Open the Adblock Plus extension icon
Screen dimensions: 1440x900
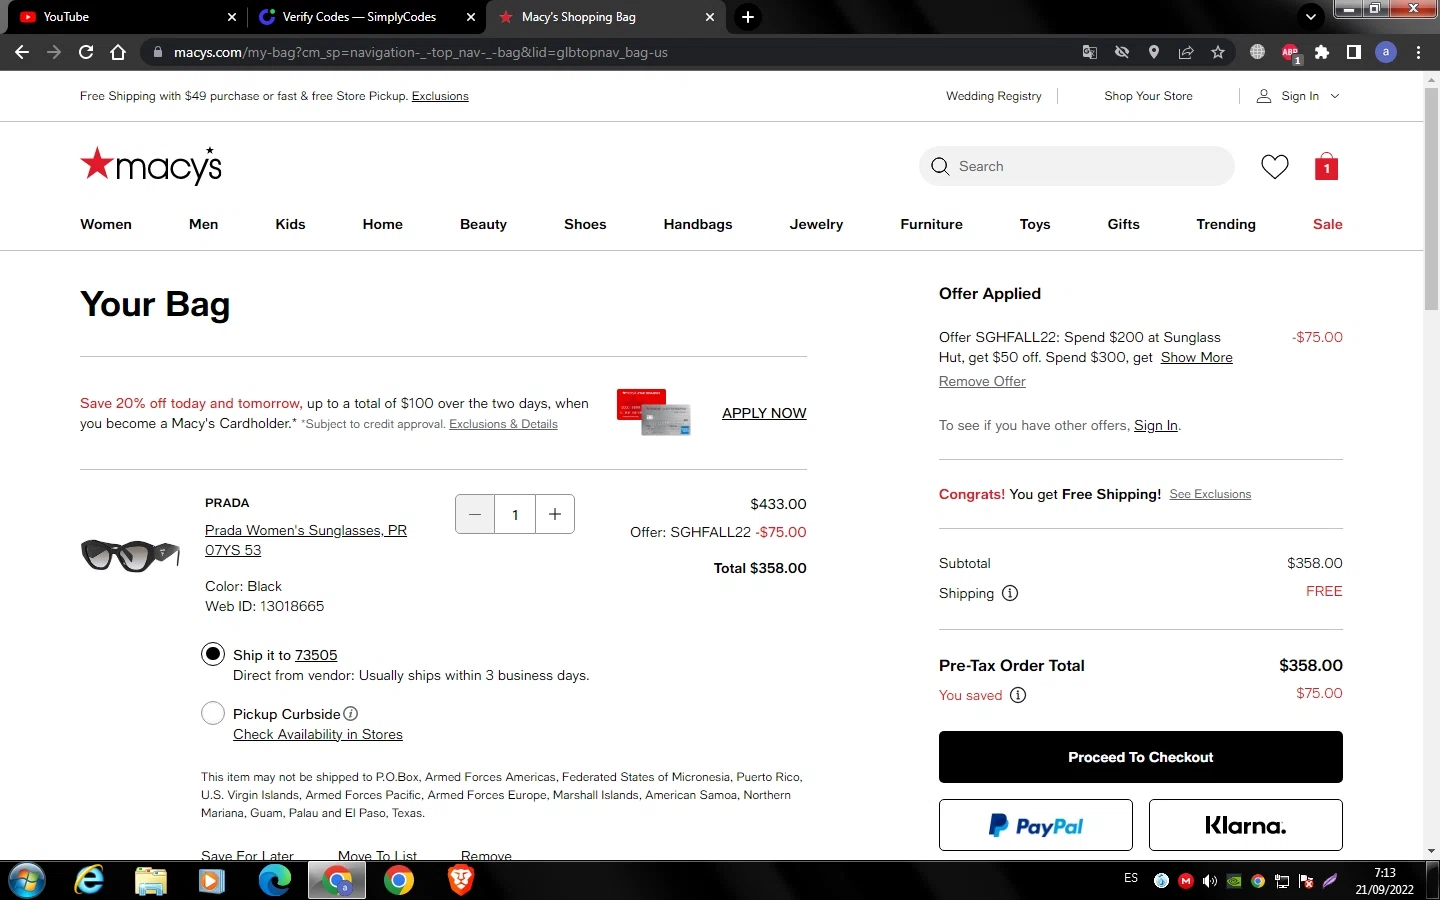point(1290,53)
